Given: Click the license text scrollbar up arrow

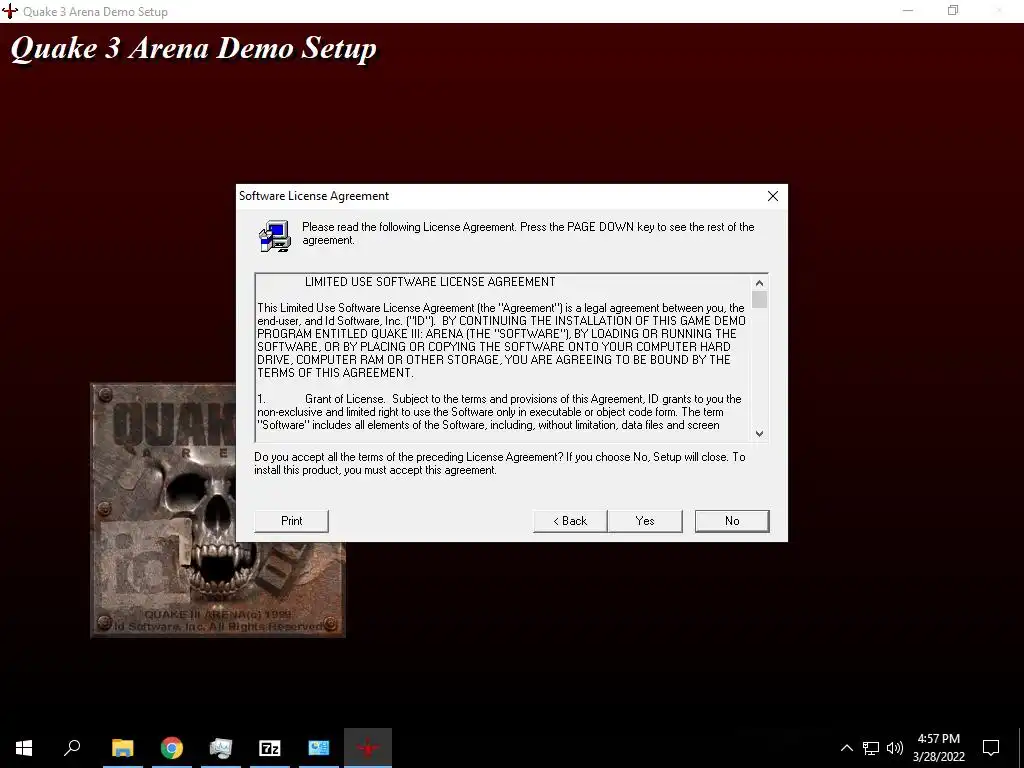Looking at the screenshot, I should pyautogui.click(x=759, y=283).
